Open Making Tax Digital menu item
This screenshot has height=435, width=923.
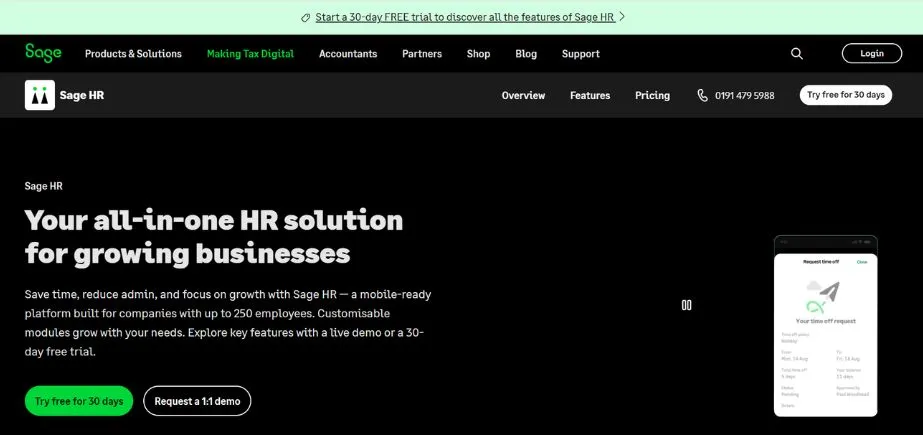250,54
